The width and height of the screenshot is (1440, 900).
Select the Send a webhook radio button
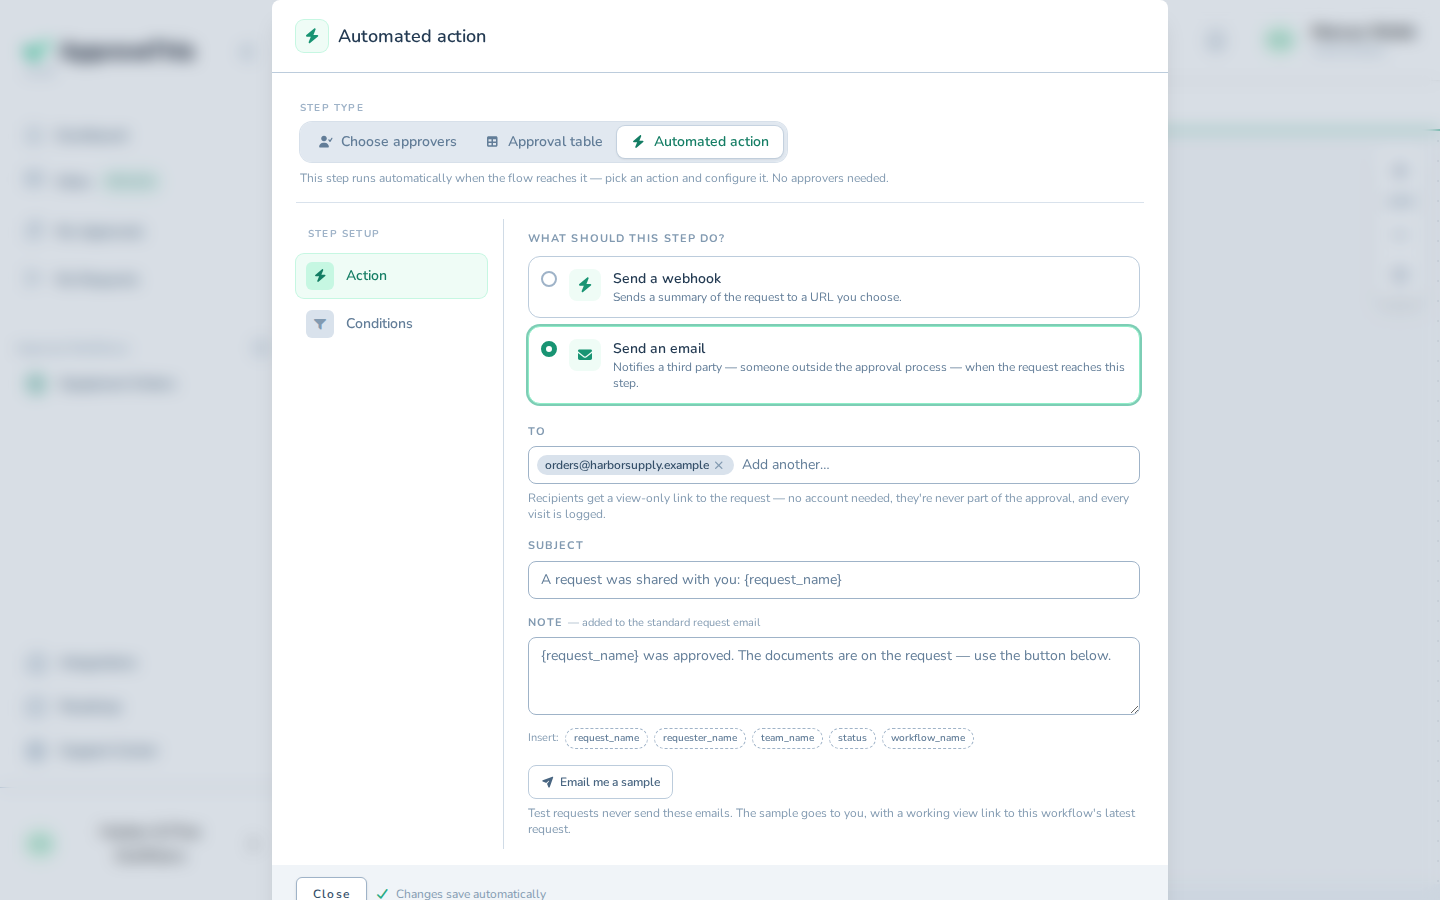coord(549,279)
